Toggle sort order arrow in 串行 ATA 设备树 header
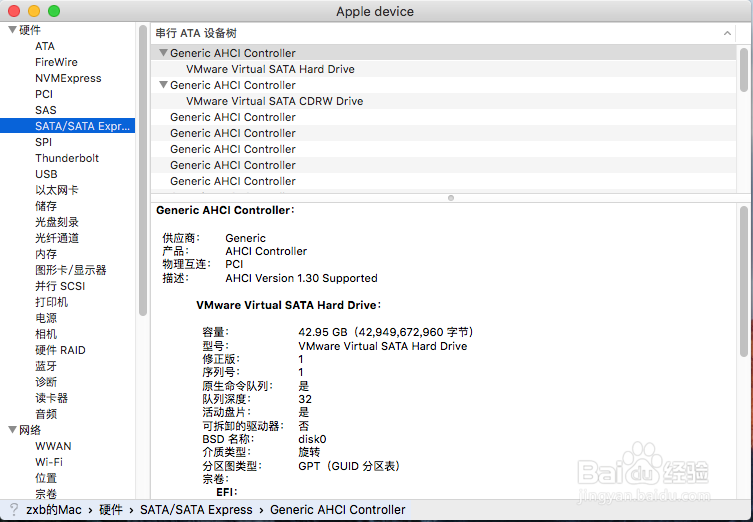This screenshot has height=522, width=753. click(727, 33)
